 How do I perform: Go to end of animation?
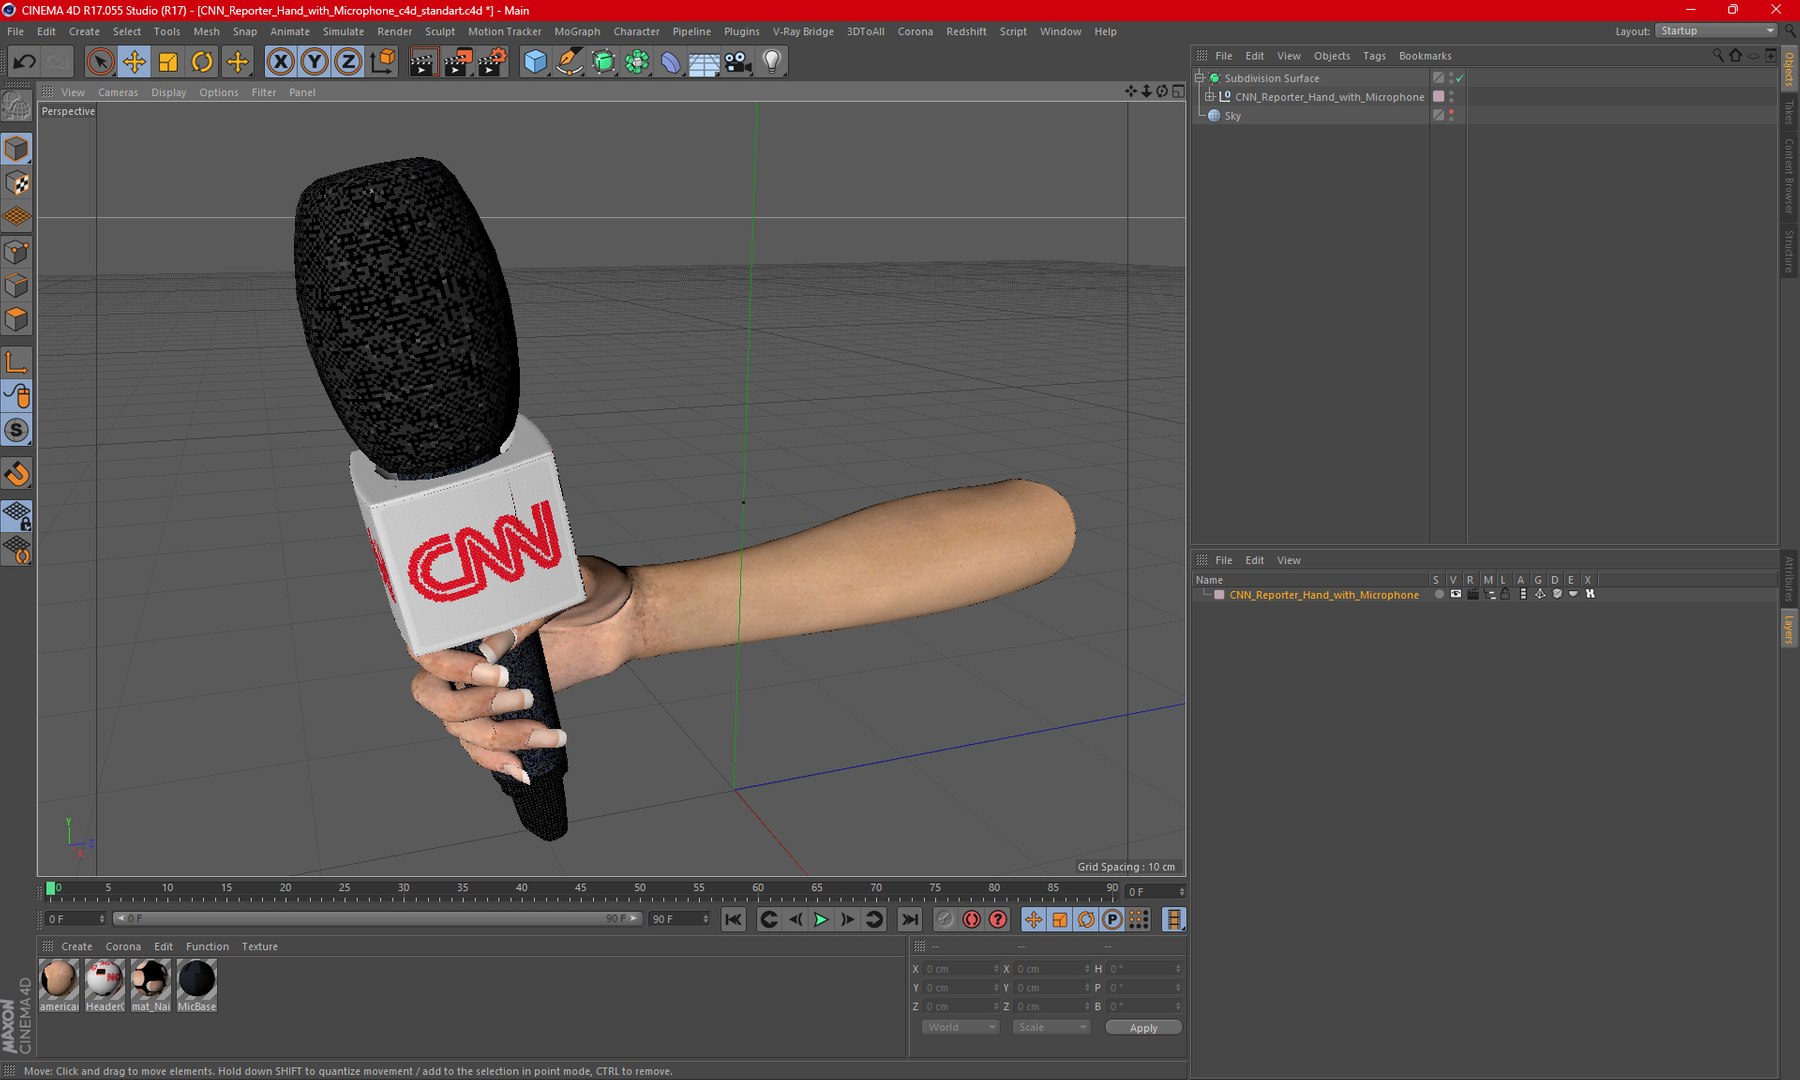[909, 919]
